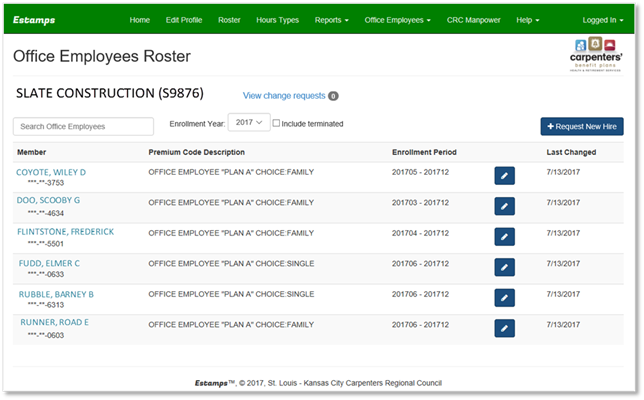
Task: Open the COYOTE, WILEY D member link
Action: [51, 172]
